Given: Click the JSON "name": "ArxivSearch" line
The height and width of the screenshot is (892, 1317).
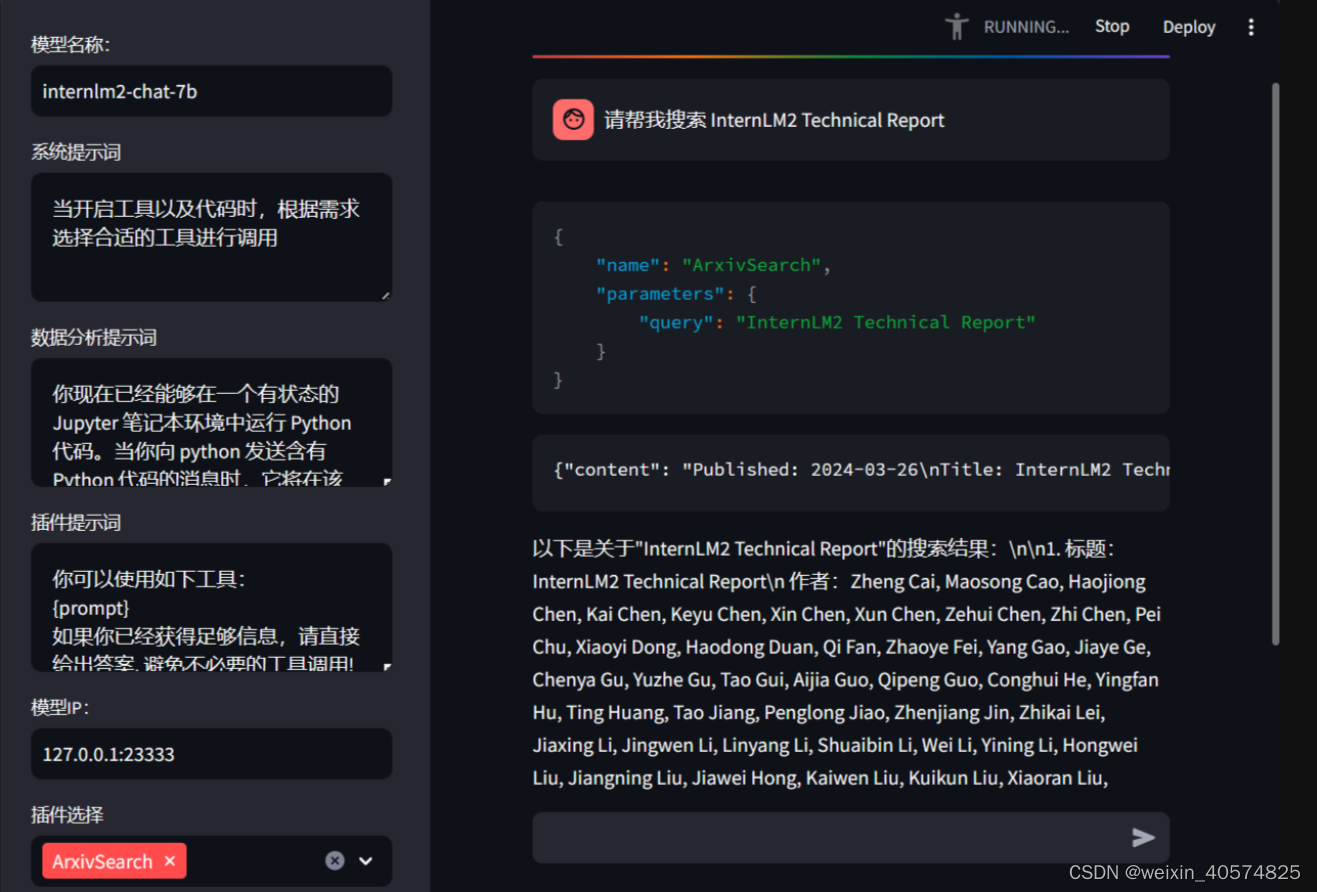Looking at the screenshot, I should (x=714, y=265).
